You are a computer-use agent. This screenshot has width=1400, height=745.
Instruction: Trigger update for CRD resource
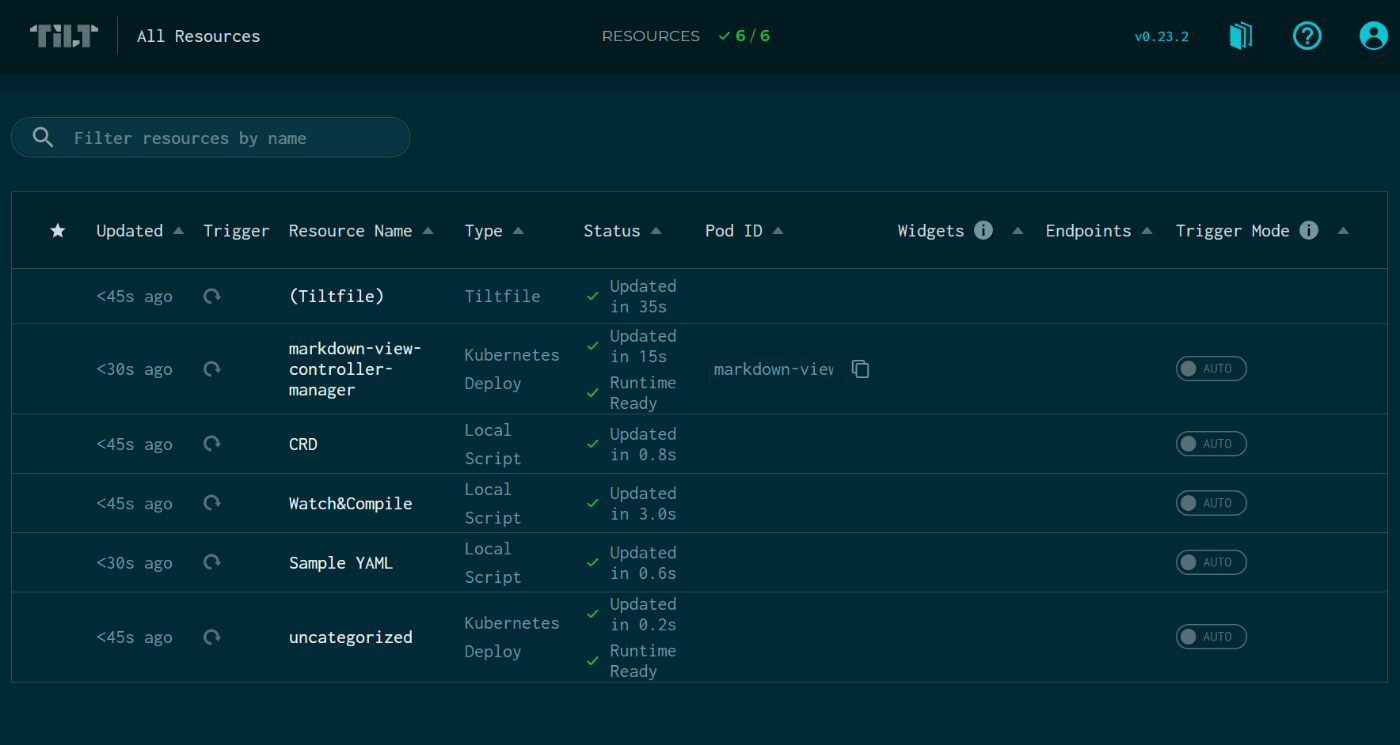click(x=212, y=443)
